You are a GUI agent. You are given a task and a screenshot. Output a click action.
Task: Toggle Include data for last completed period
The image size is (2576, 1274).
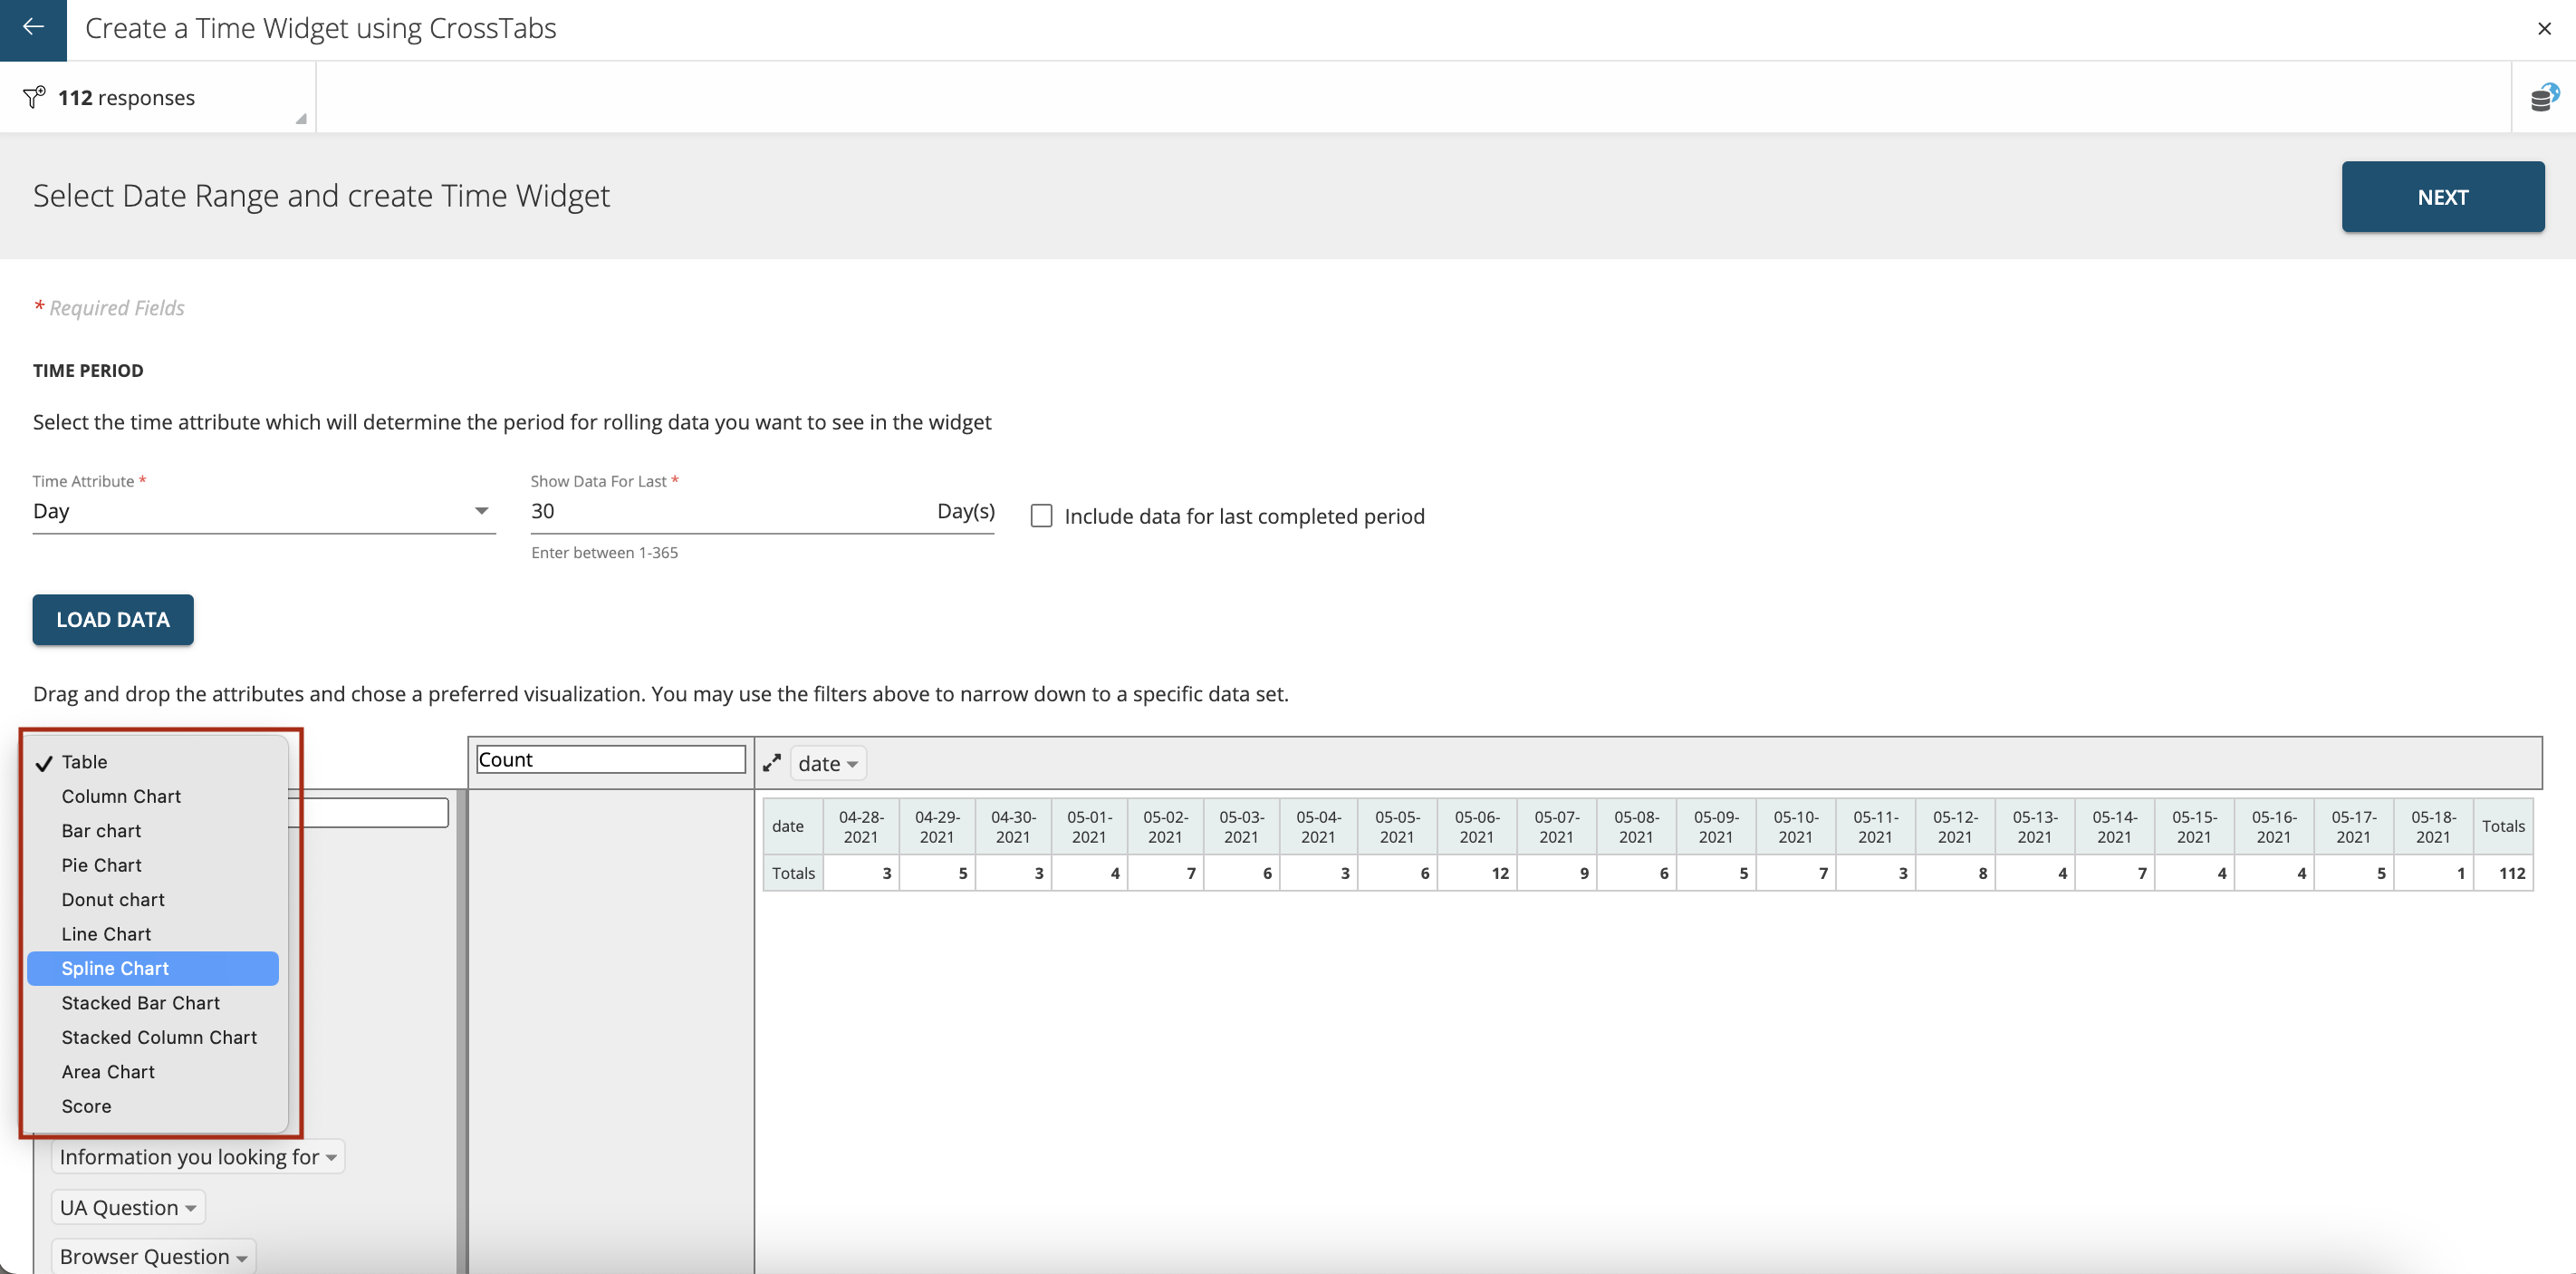pyautogui.click(x=1041, y=516)
